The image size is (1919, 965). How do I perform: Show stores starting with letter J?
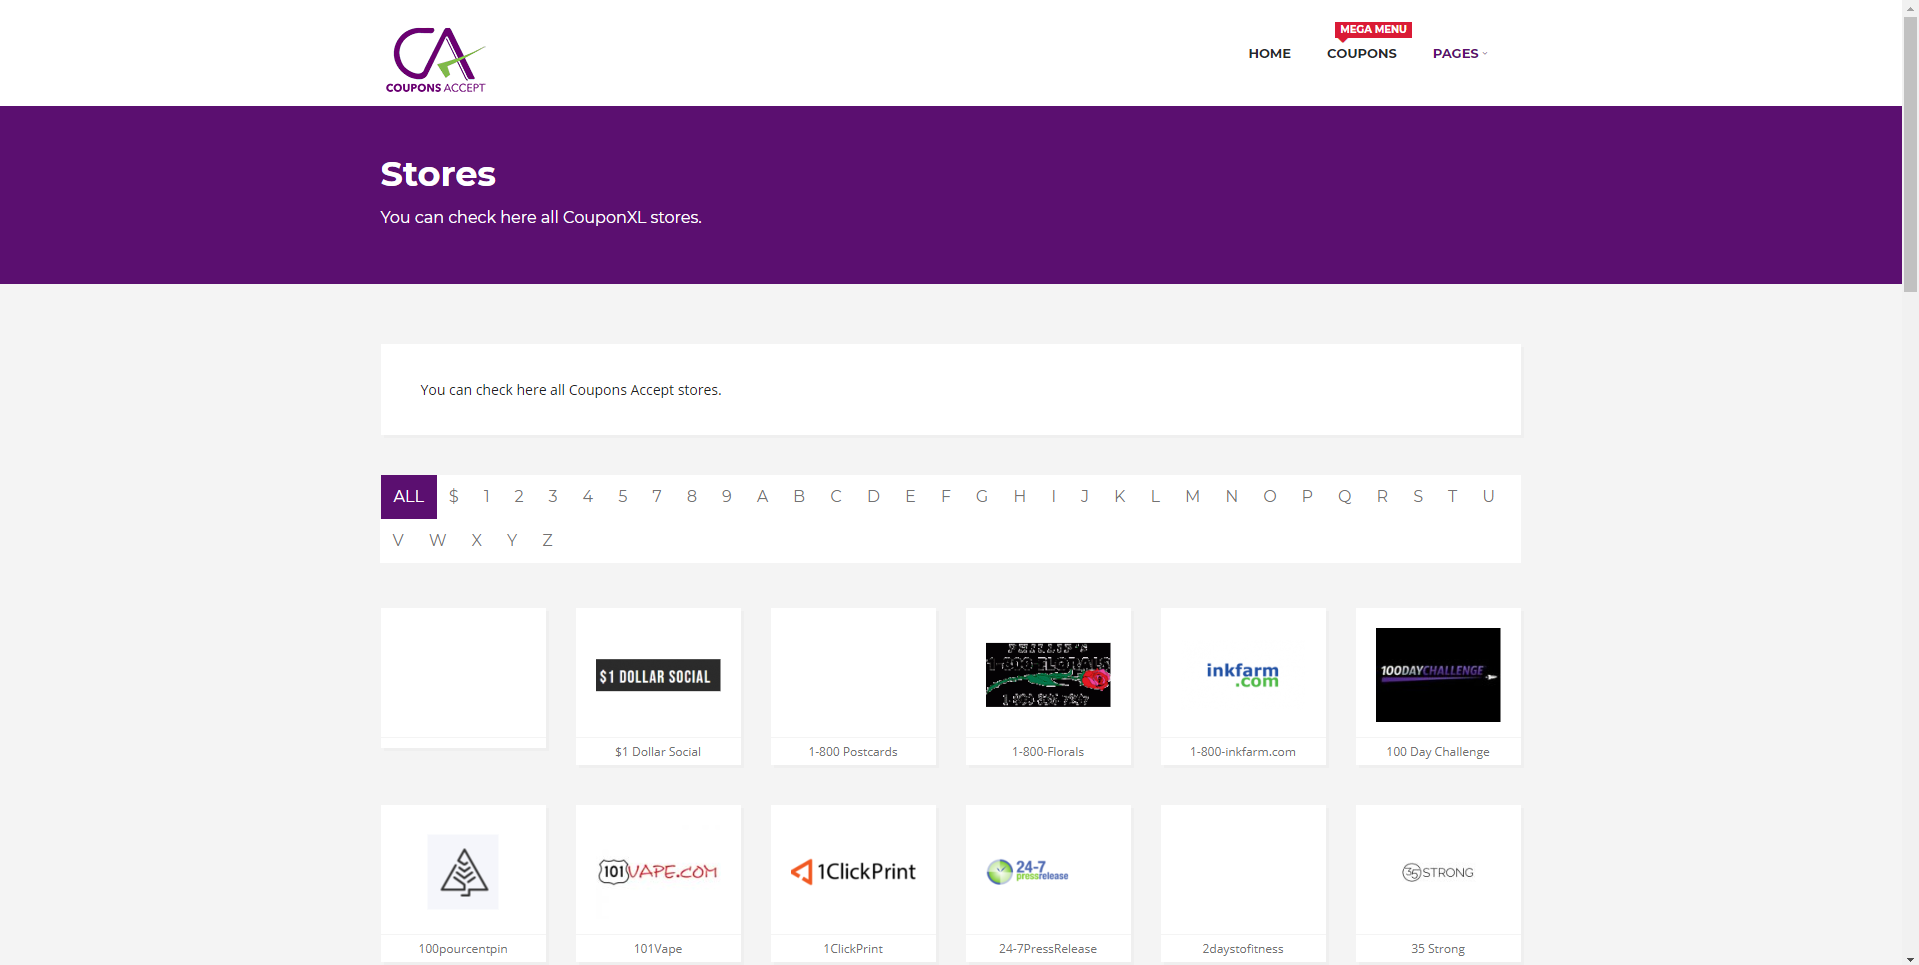pos(1085,497)
